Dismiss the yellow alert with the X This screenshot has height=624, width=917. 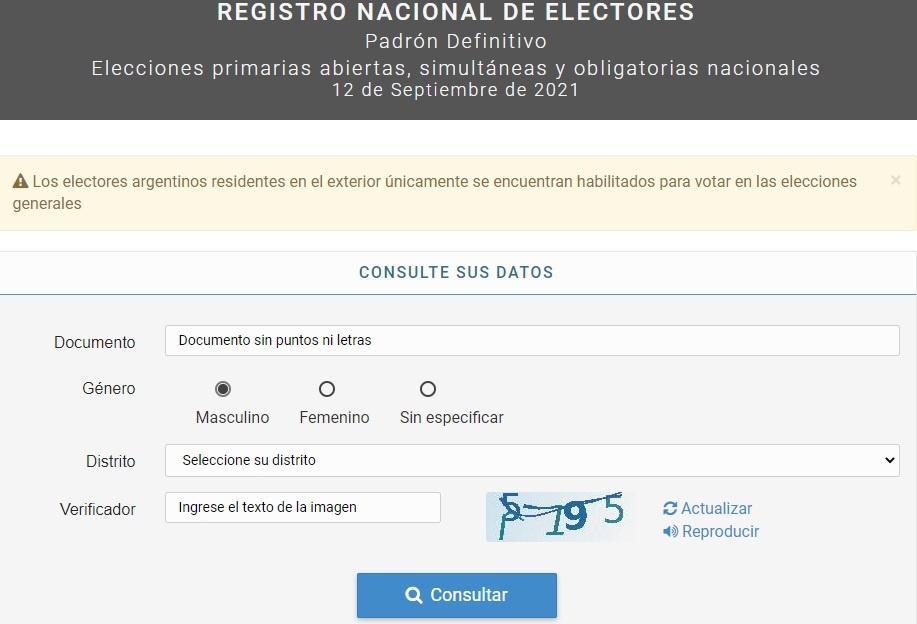895,181
